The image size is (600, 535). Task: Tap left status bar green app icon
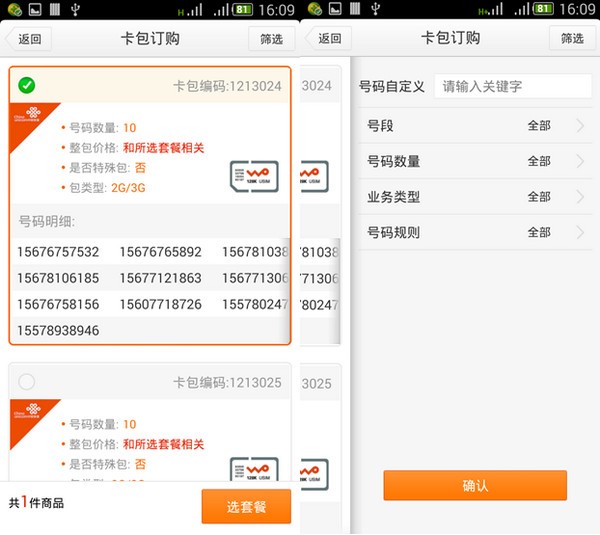coord(15,9)
